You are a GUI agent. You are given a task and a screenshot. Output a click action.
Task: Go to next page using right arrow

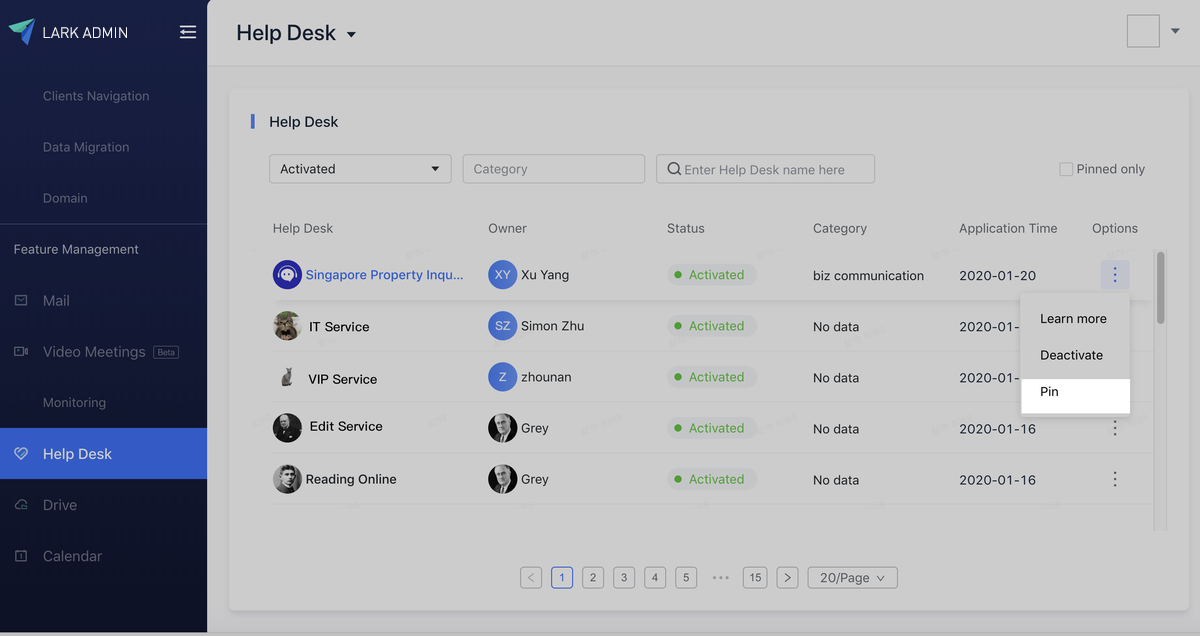[x=788, y=577]
